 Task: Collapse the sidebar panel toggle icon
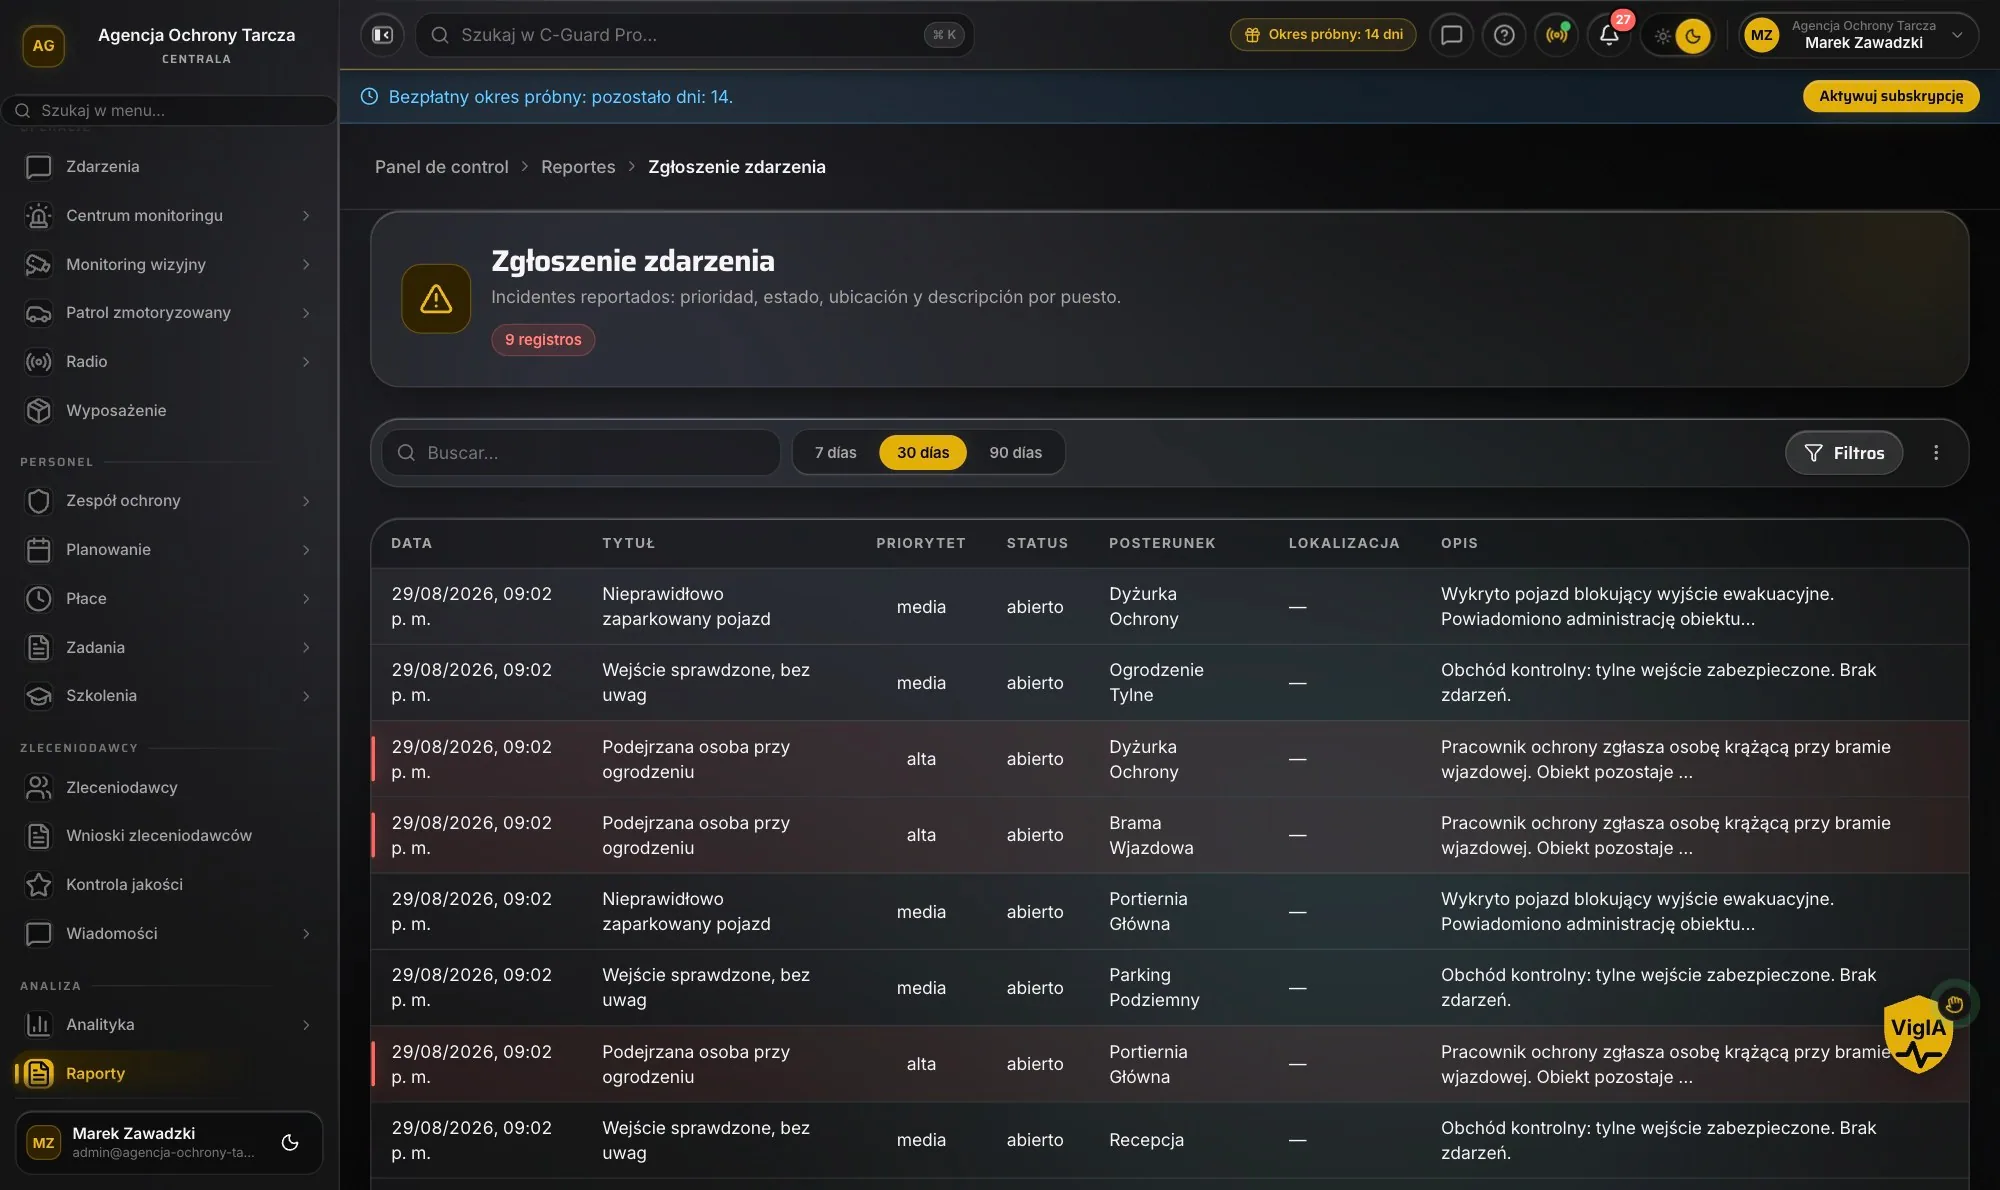click(382, 35)
